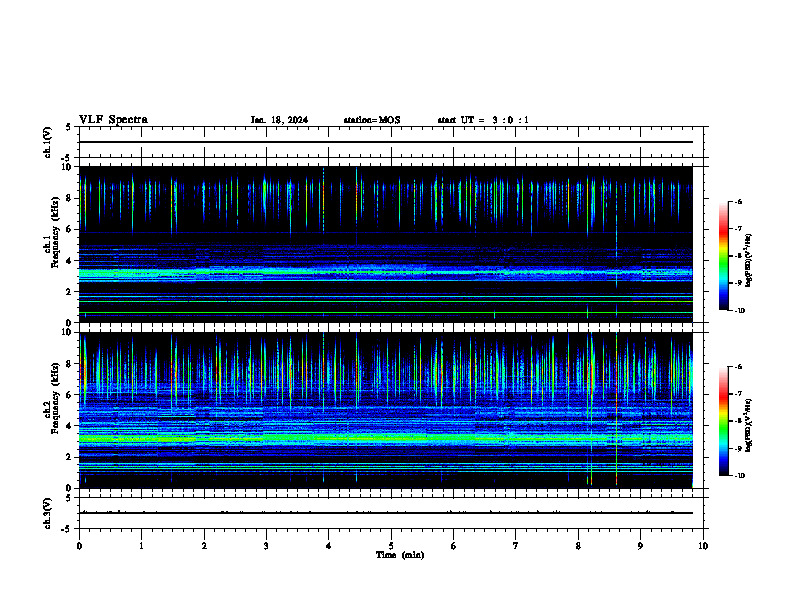Click the time axis tick label "10" at bottom
The image size is (792, 612).
[703, 546]
